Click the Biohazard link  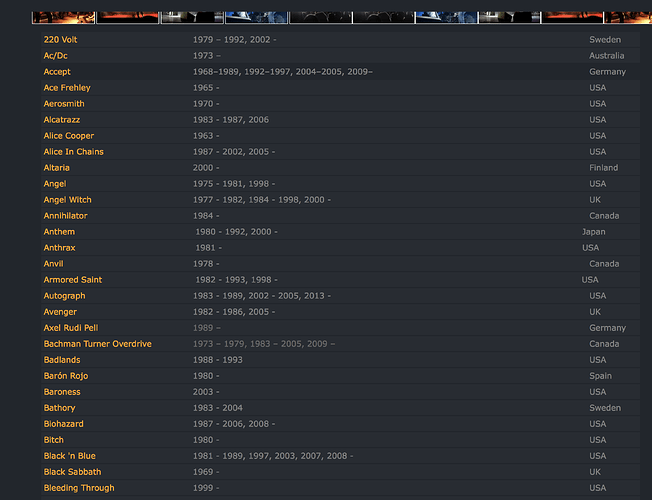click(x=64, y=424)
